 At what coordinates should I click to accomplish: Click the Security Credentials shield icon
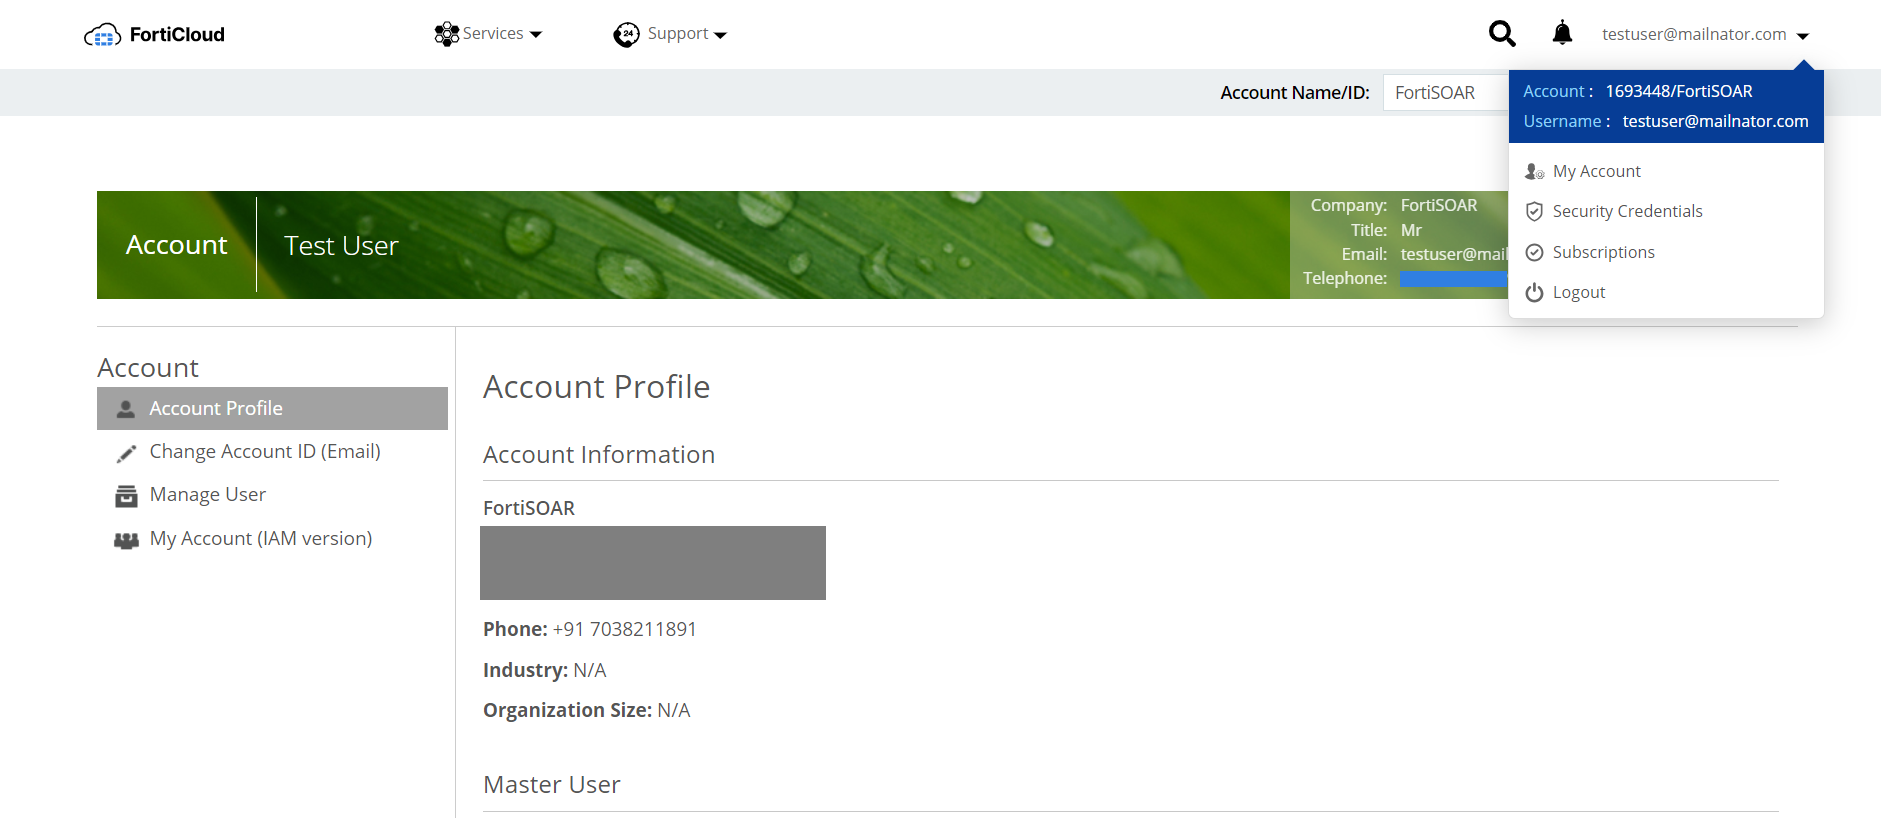[x=1534, y=212]
